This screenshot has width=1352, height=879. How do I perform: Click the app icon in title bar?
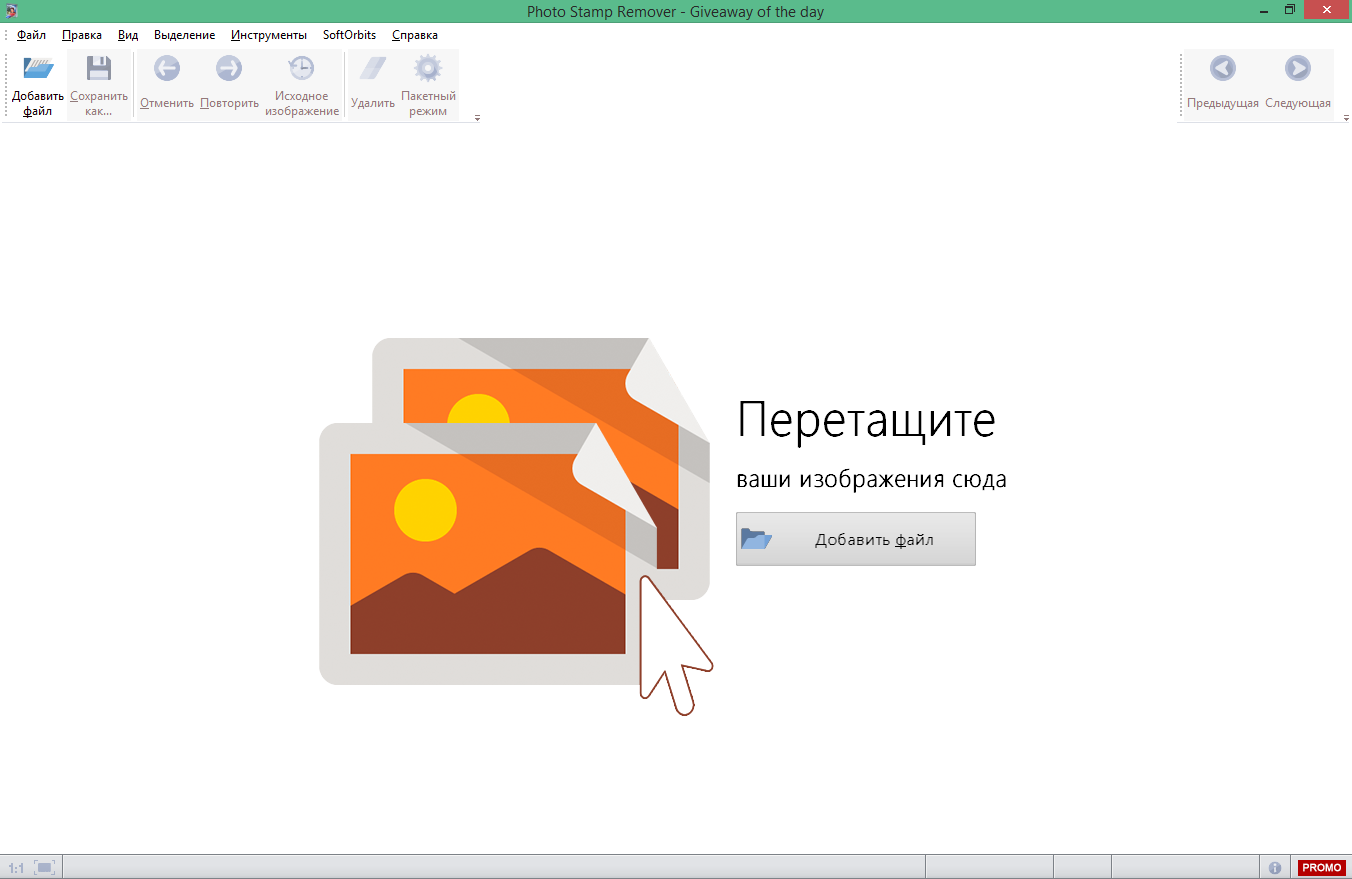11,11
